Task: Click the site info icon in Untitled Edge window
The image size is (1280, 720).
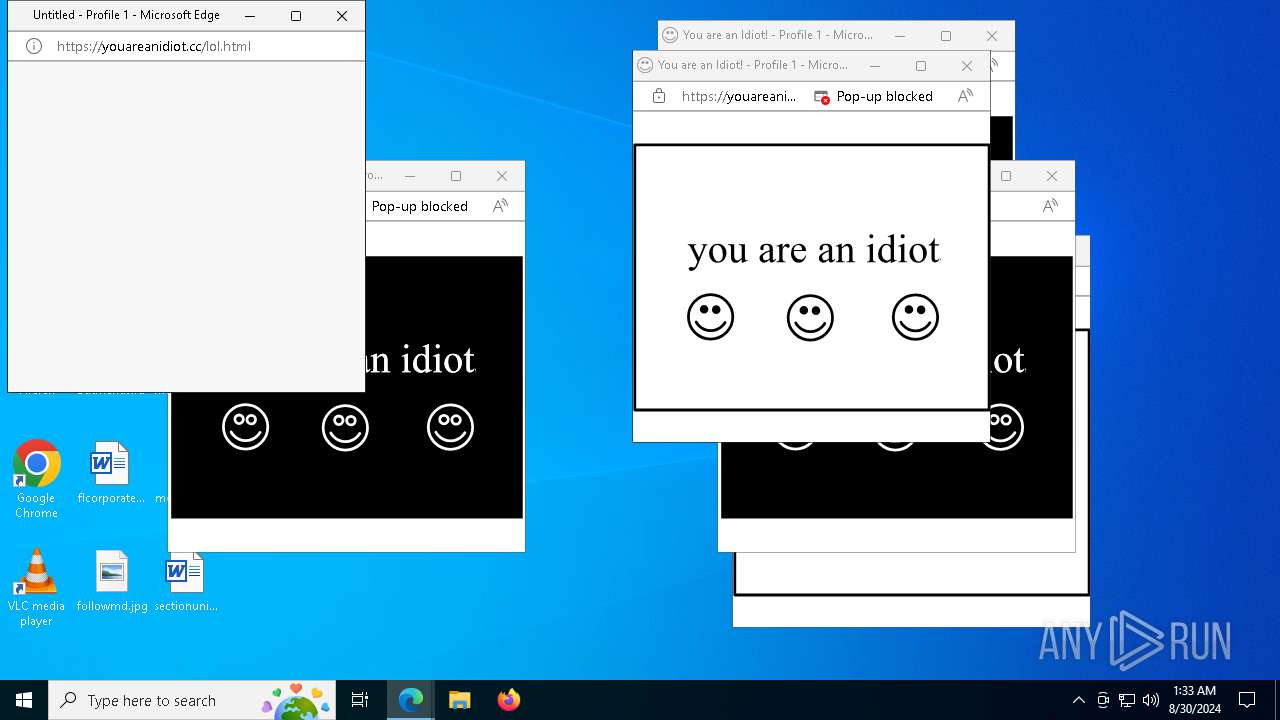Action: pos(34,46)
